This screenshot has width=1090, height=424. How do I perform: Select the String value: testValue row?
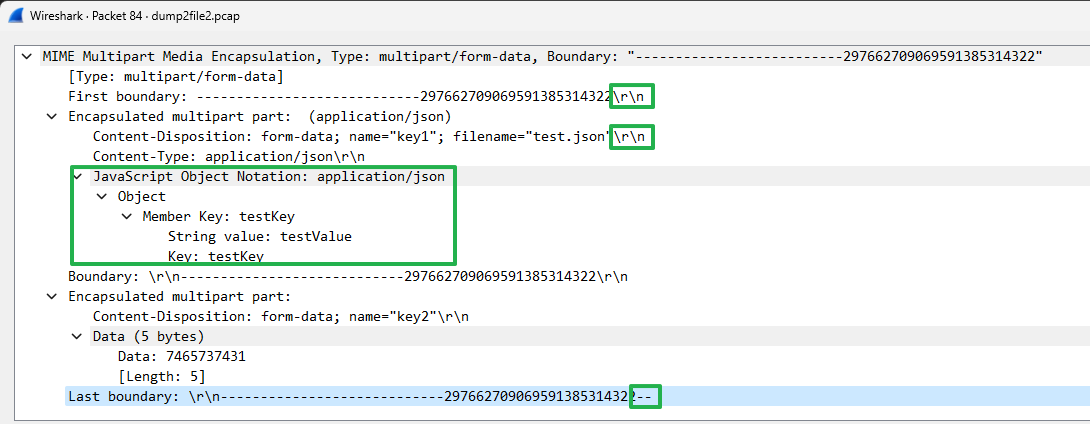259,236
